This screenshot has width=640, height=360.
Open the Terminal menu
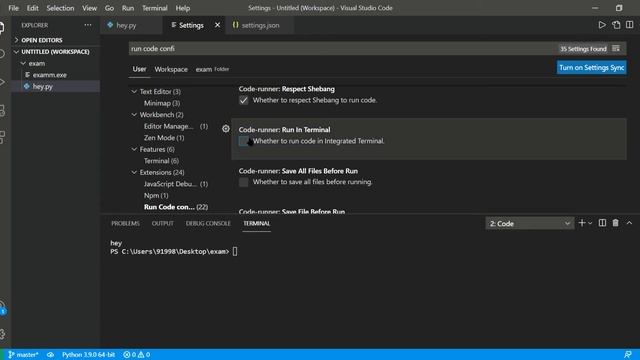[155, 8]
